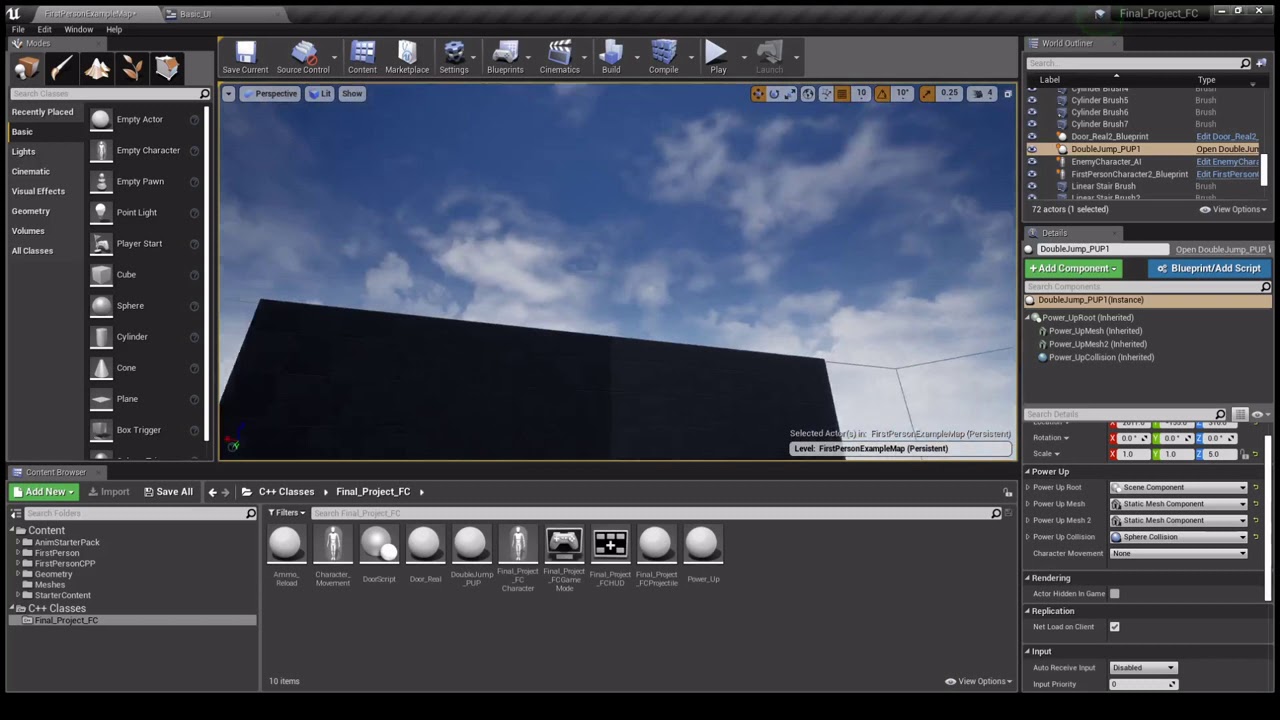1280x720 pixels.
Task: Select the scale gizmo tool in viewport
Action: click(790, 94)
